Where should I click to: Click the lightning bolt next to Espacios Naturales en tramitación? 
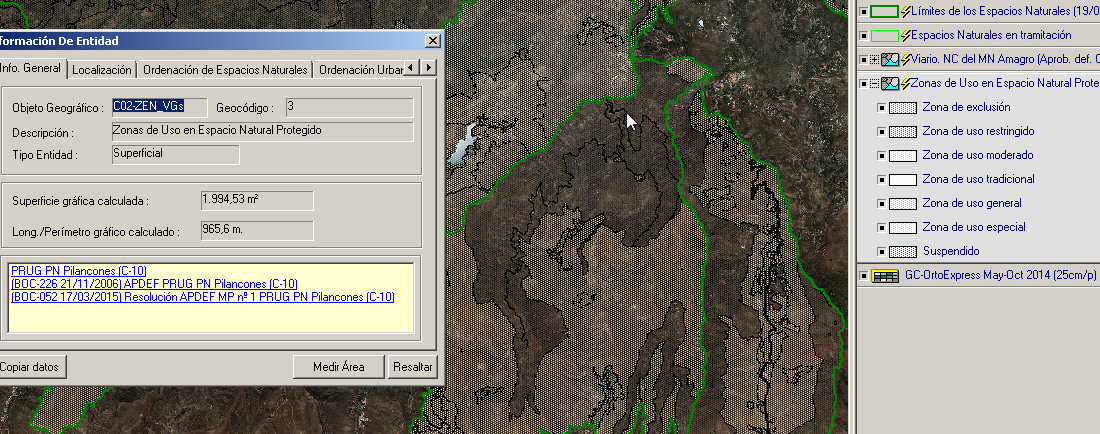905,35
